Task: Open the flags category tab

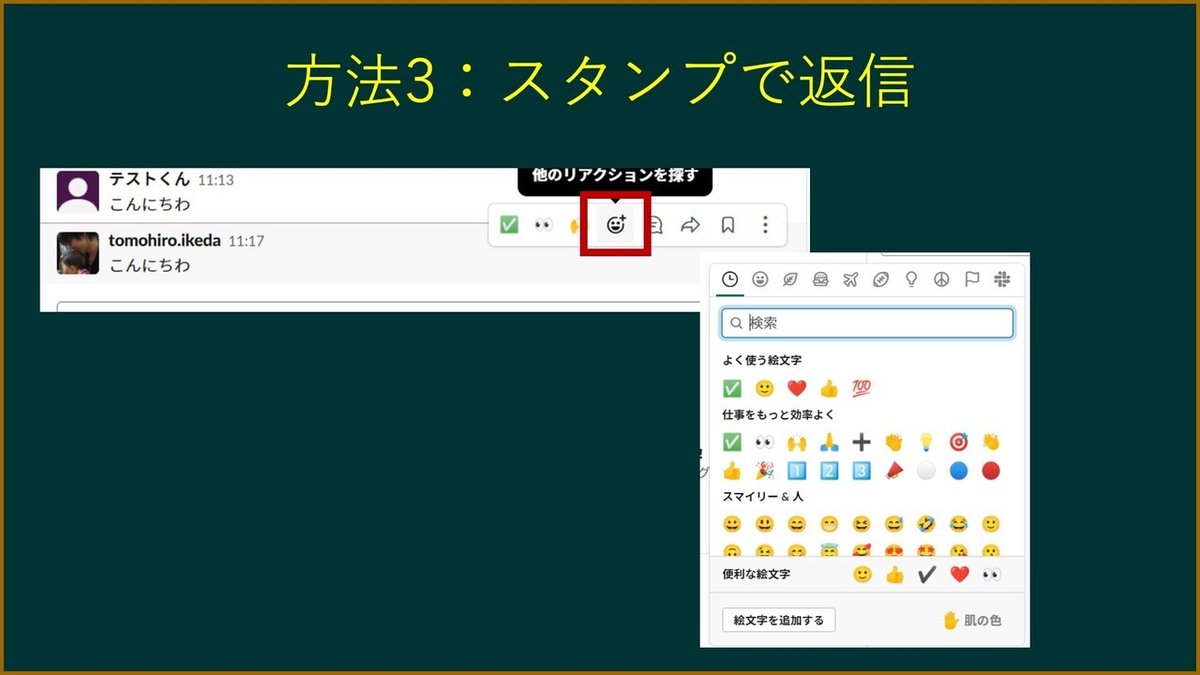Action: click(972, 280)
